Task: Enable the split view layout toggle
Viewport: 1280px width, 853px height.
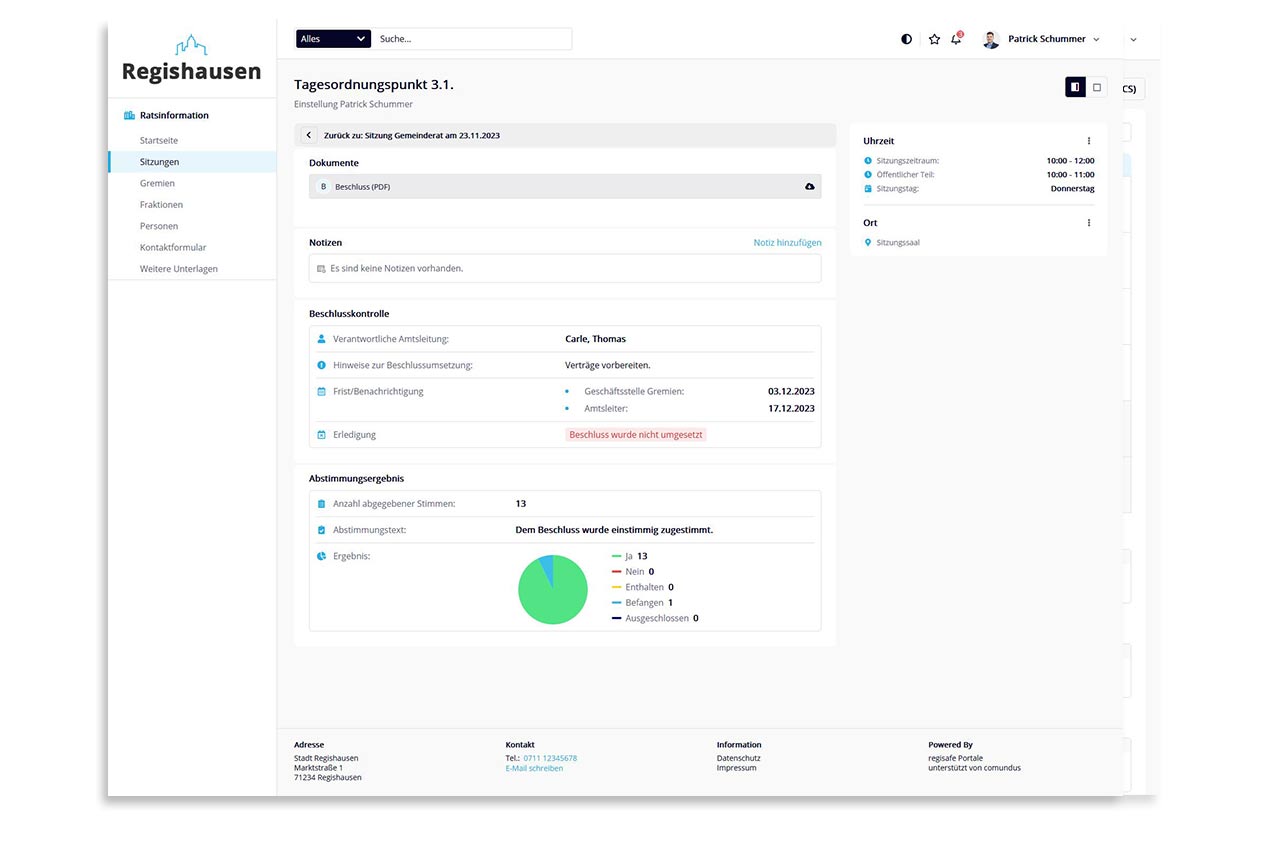Action: (1074, 87)
